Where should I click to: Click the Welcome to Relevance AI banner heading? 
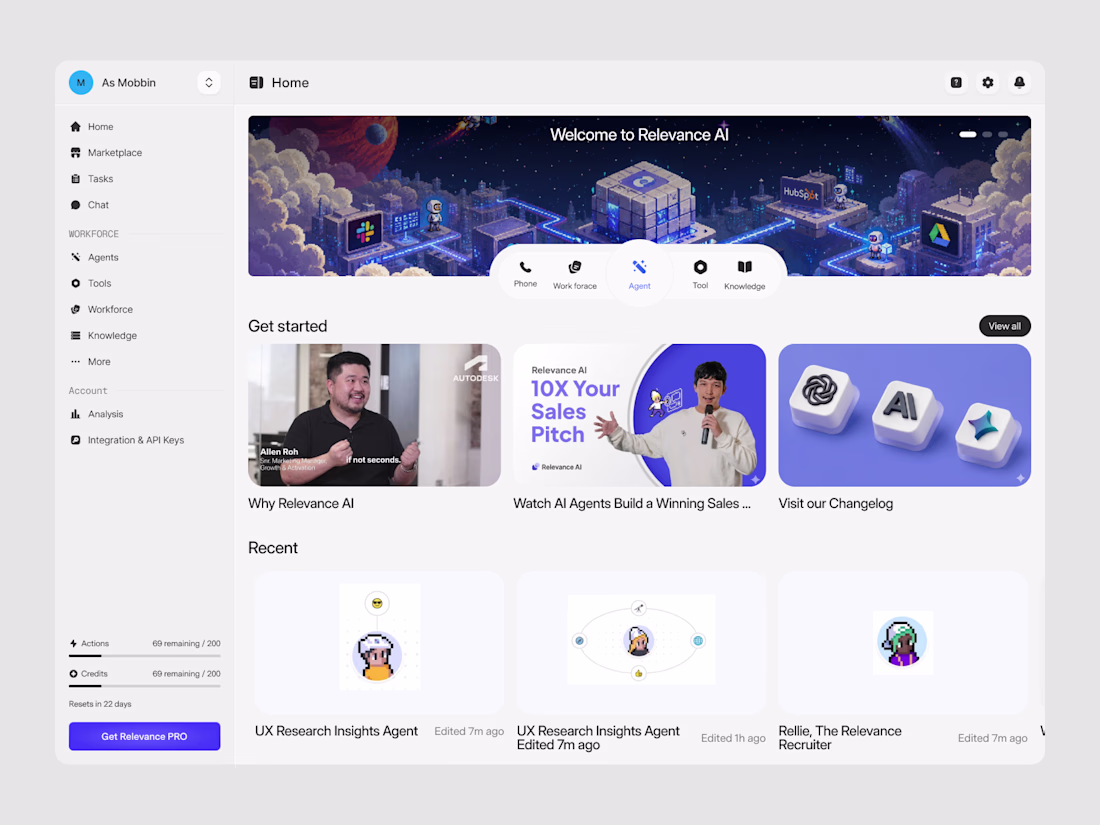click(639, 135)
